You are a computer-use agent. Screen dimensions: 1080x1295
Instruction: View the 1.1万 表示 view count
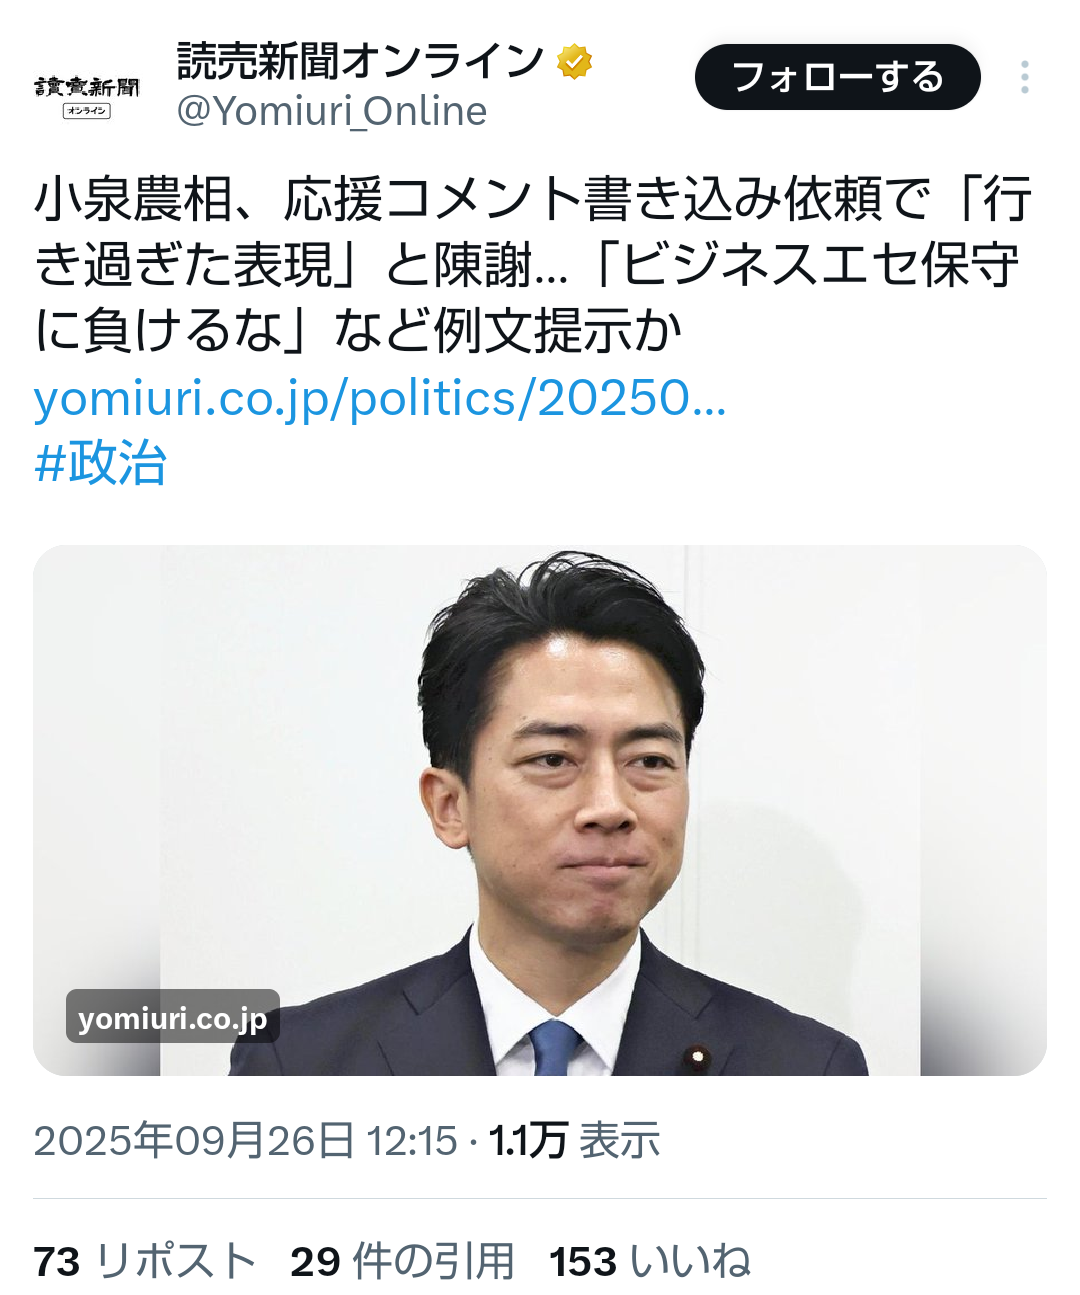pyautogui.click(x=574, y=1141)
